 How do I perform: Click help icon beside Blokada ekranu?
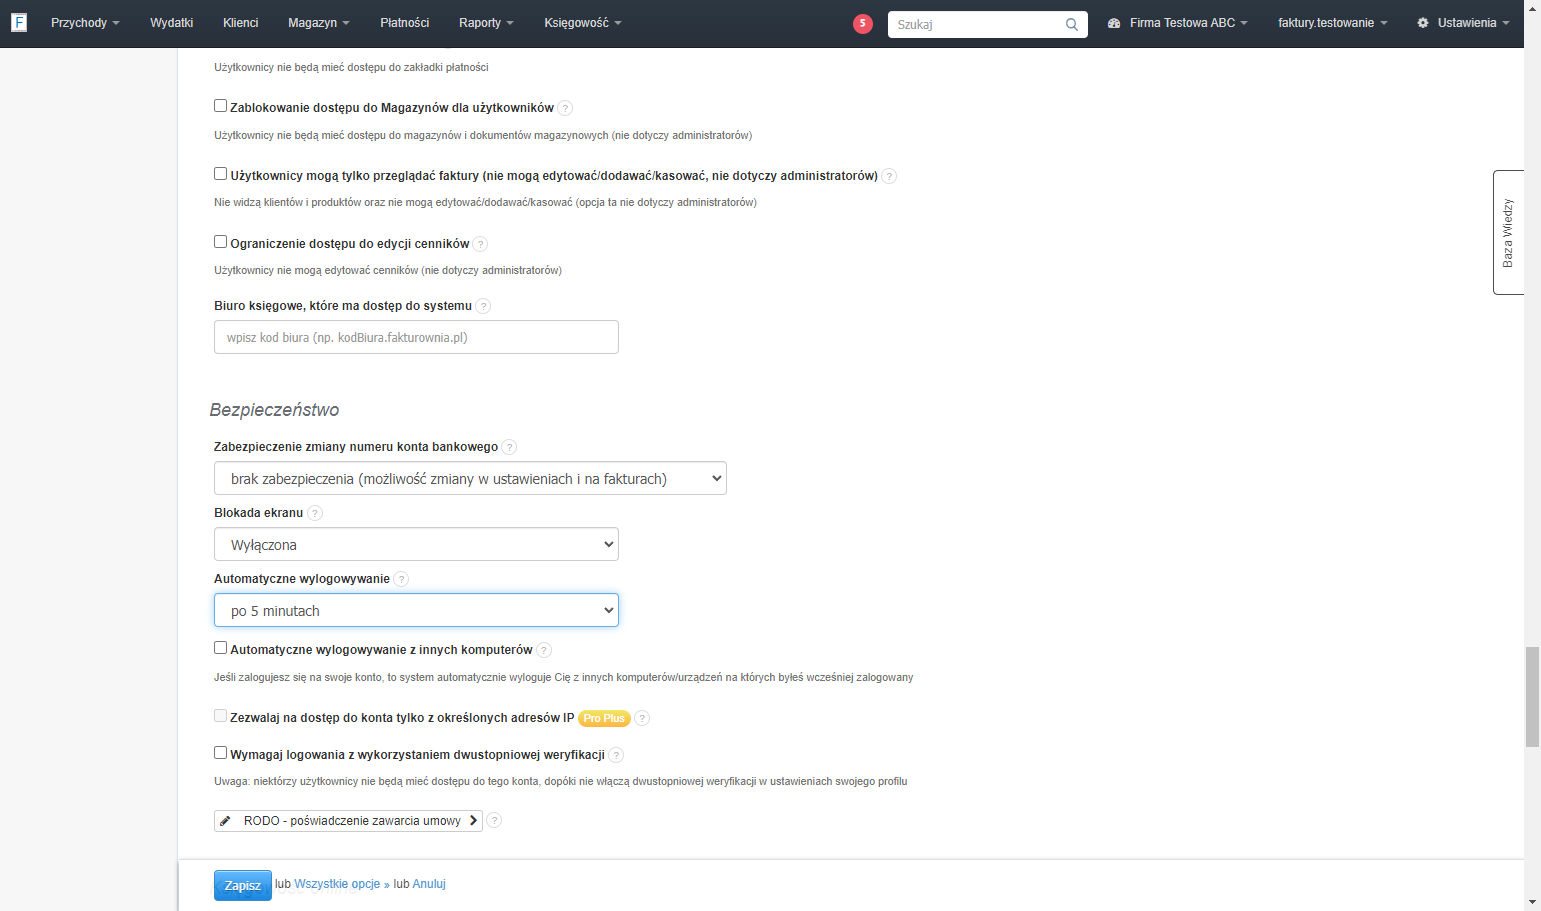pos(315,513)
